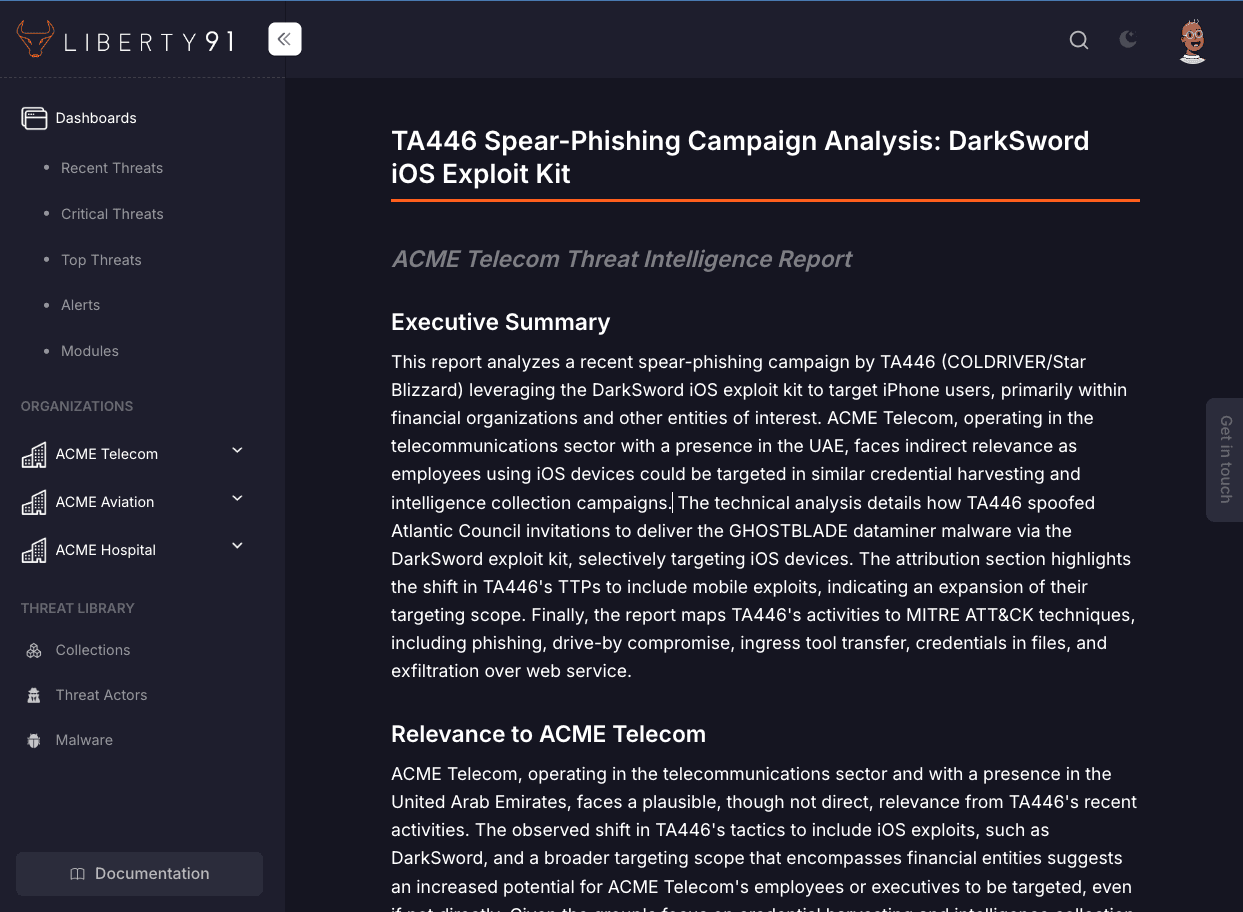The width and height of the screenshot is (1243, 912).
Task: Expand the ACME Telecom organization chevron
Action: [237, 450]
